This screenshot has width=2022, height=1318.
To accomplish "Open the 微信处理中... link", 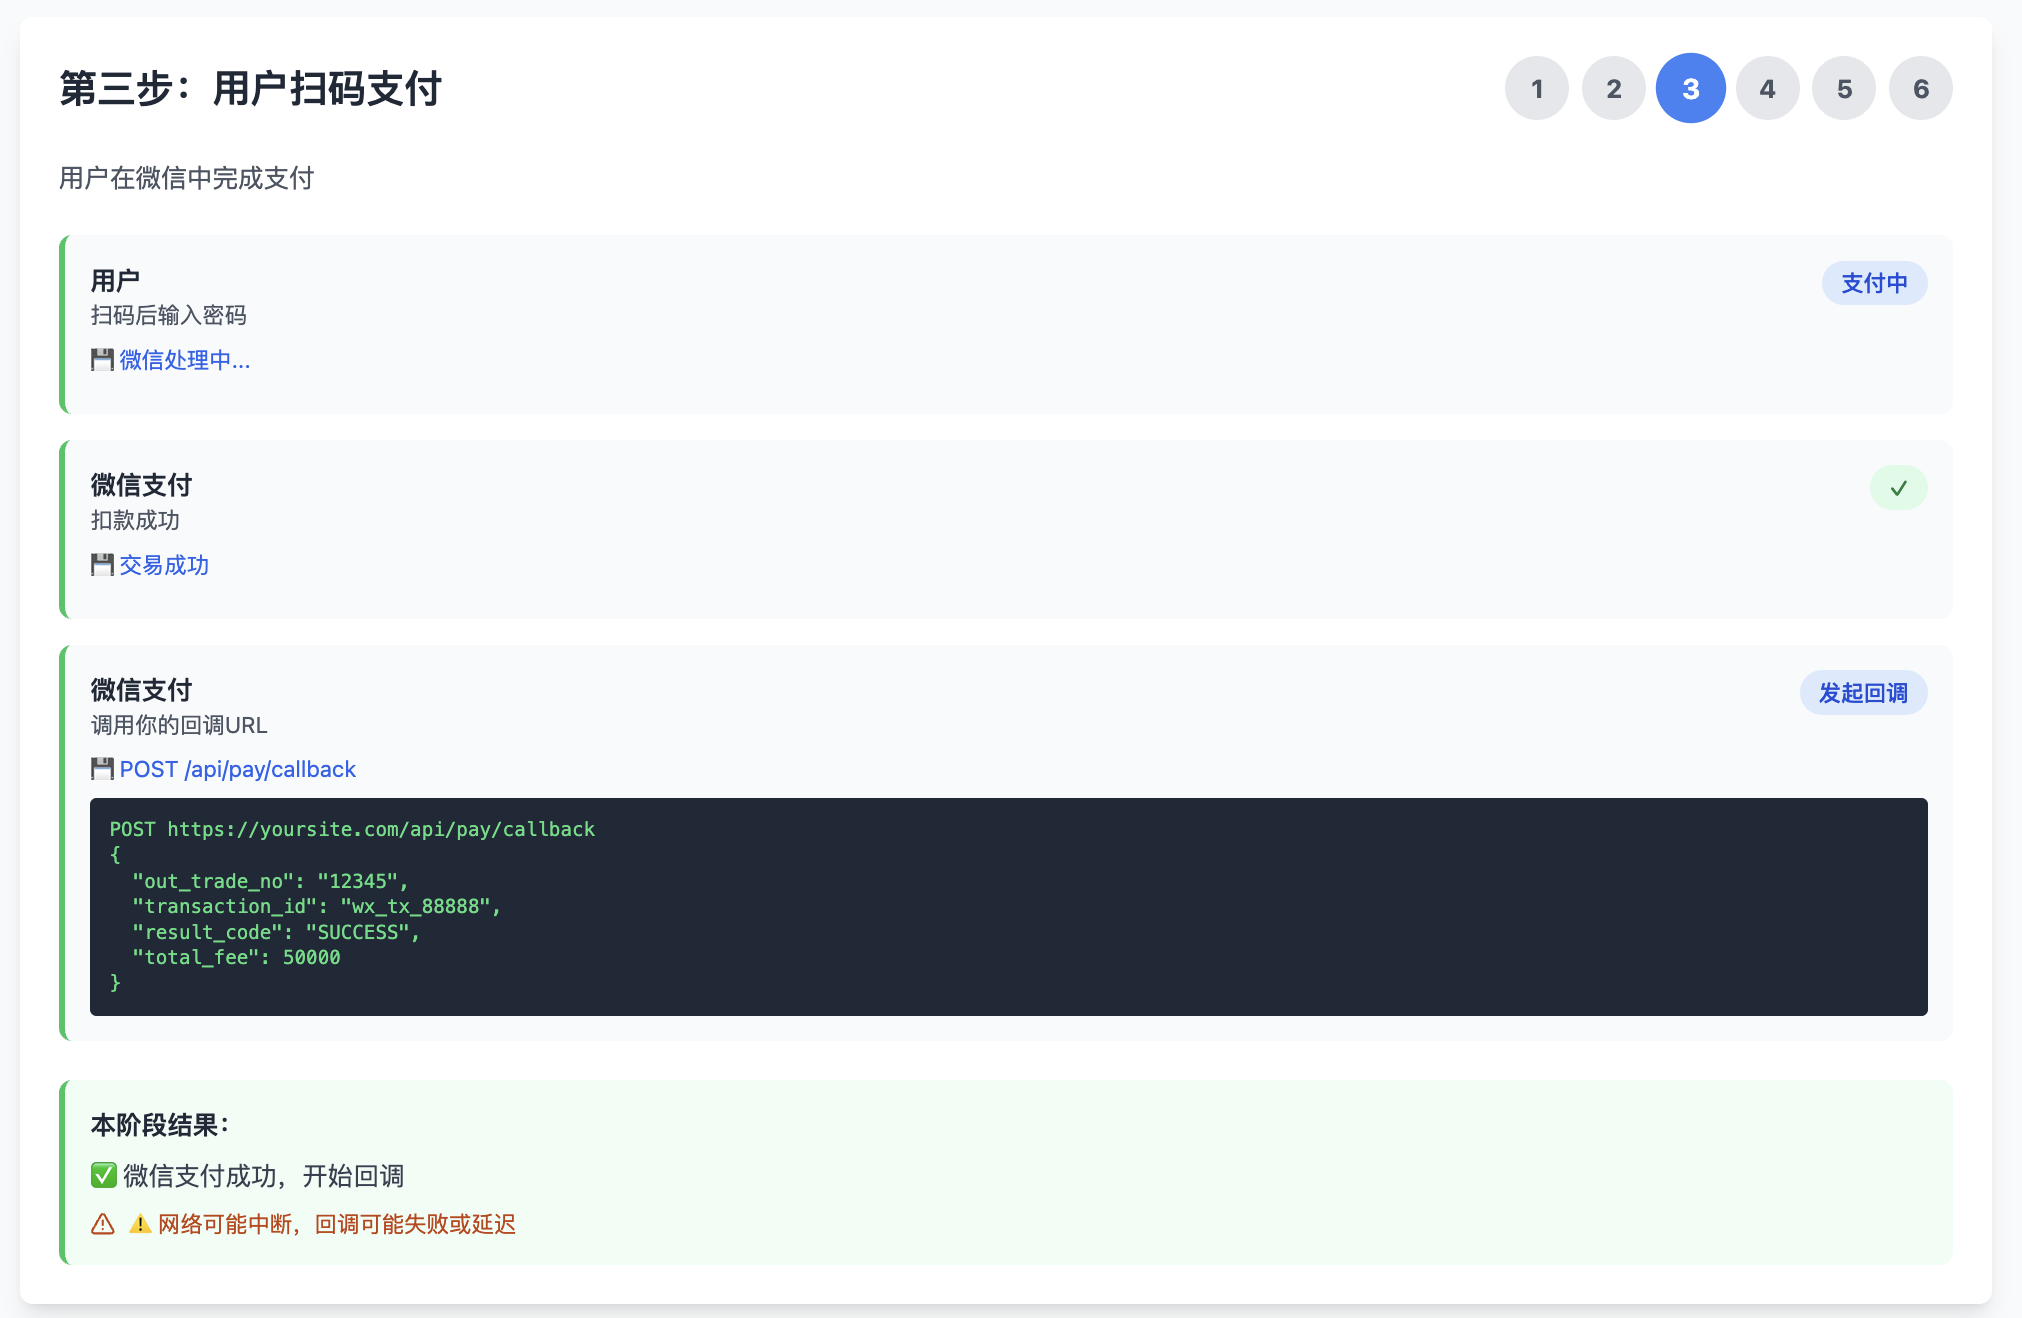I will click(185, 360).
